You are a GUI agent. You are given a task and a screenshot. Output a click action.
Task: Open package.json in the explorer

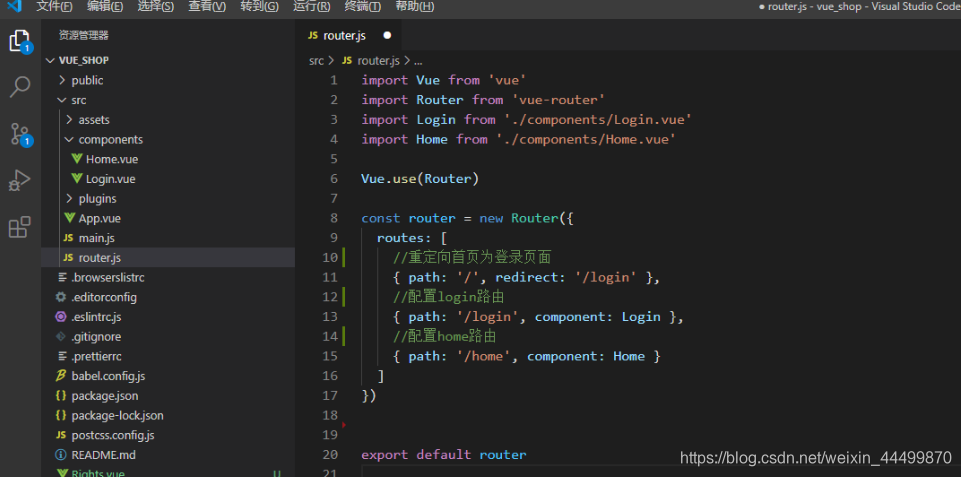[x=104, y=395]
